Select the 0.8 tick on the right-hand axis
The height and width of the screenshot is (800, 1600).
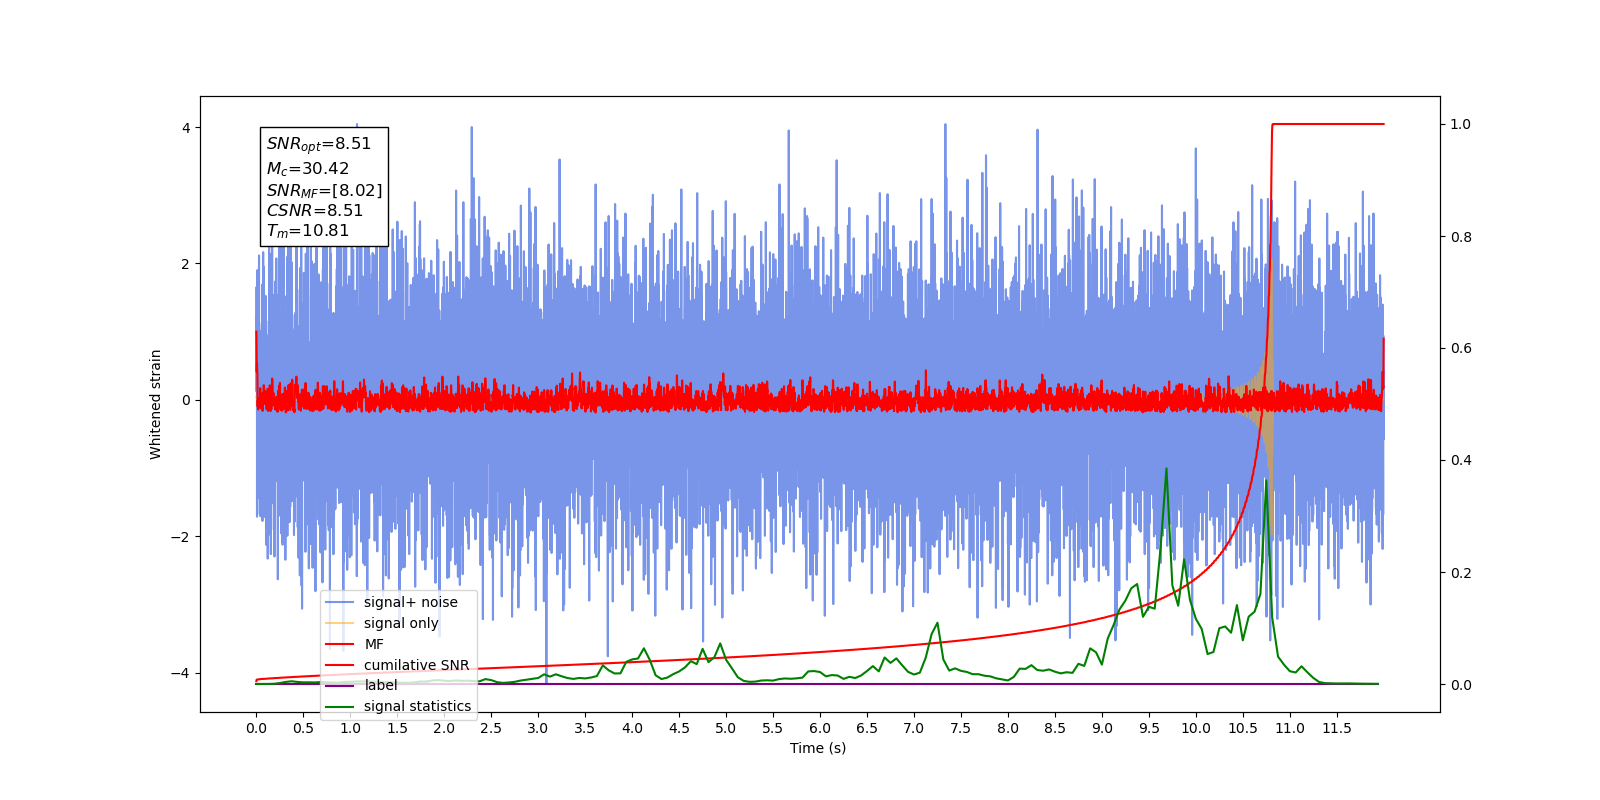[x=1461, y=237]
